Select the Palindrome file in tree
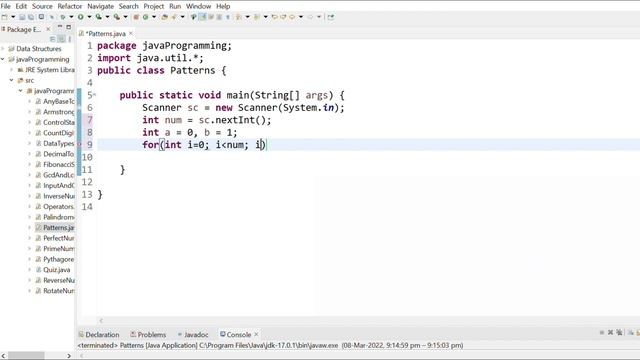The height and width of the screenshot is (360, 640). coord(55,217)
